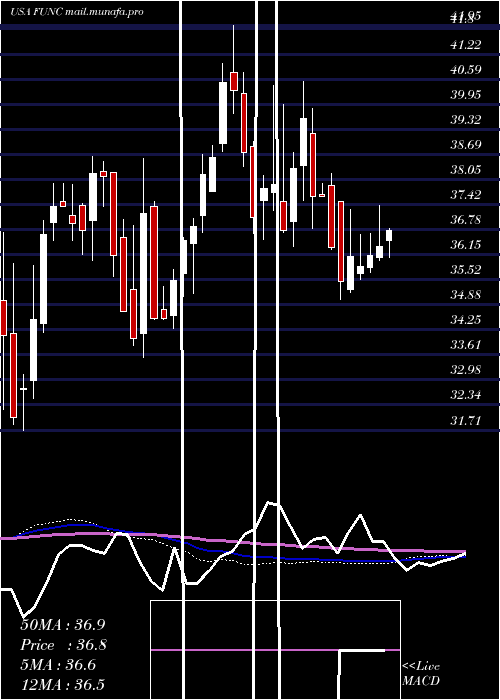Click the 39.95 price axis label
The width and height of the screenshot is (500, 700).
(466, 95)
